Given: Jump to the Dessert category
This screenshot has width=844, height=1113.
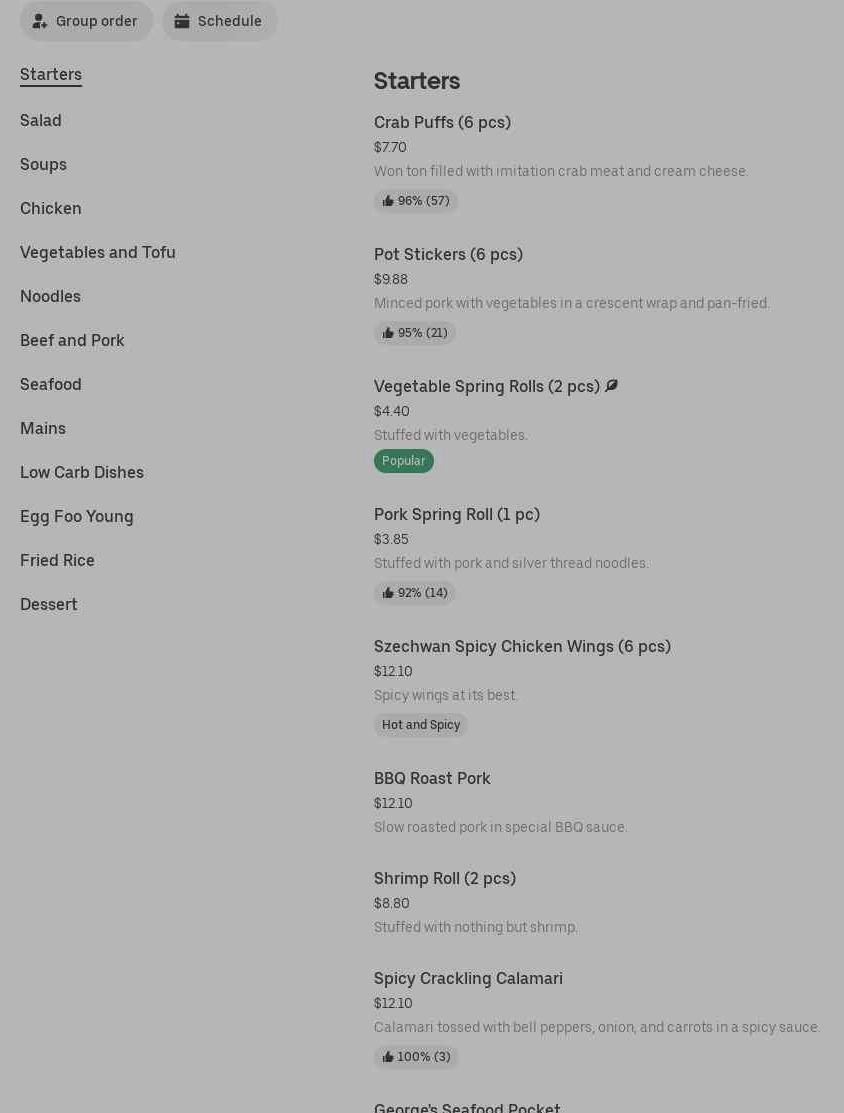Looking at the screenshot, I should tap(49, 604).
